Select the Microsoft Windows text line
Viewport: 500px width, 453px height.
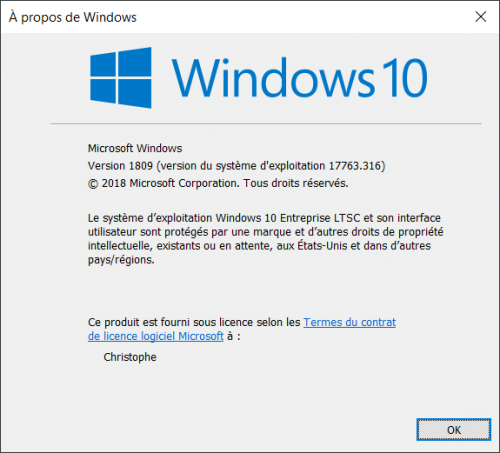pyautogui.click(x=135, y=148)
